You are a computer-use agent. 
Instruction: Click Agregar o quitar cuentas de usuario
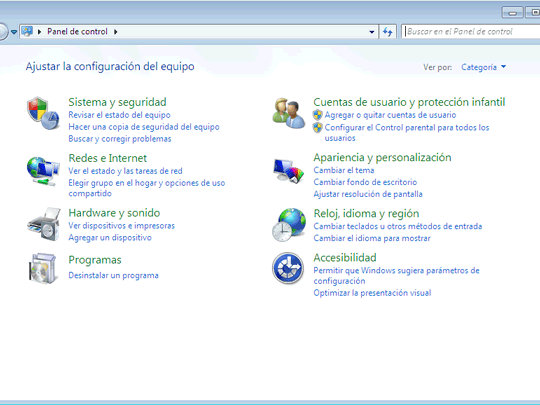[x=391, y=115]
